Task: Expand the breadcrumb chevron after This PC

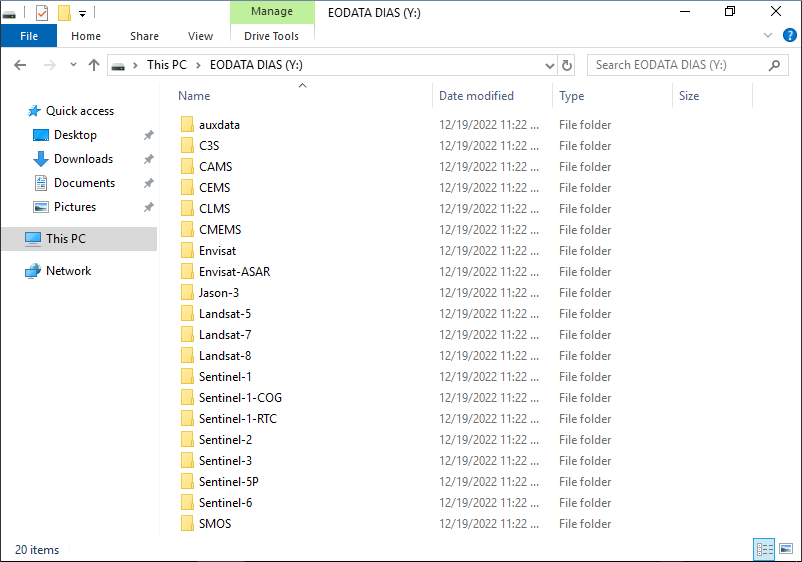Action: (198, 65)
